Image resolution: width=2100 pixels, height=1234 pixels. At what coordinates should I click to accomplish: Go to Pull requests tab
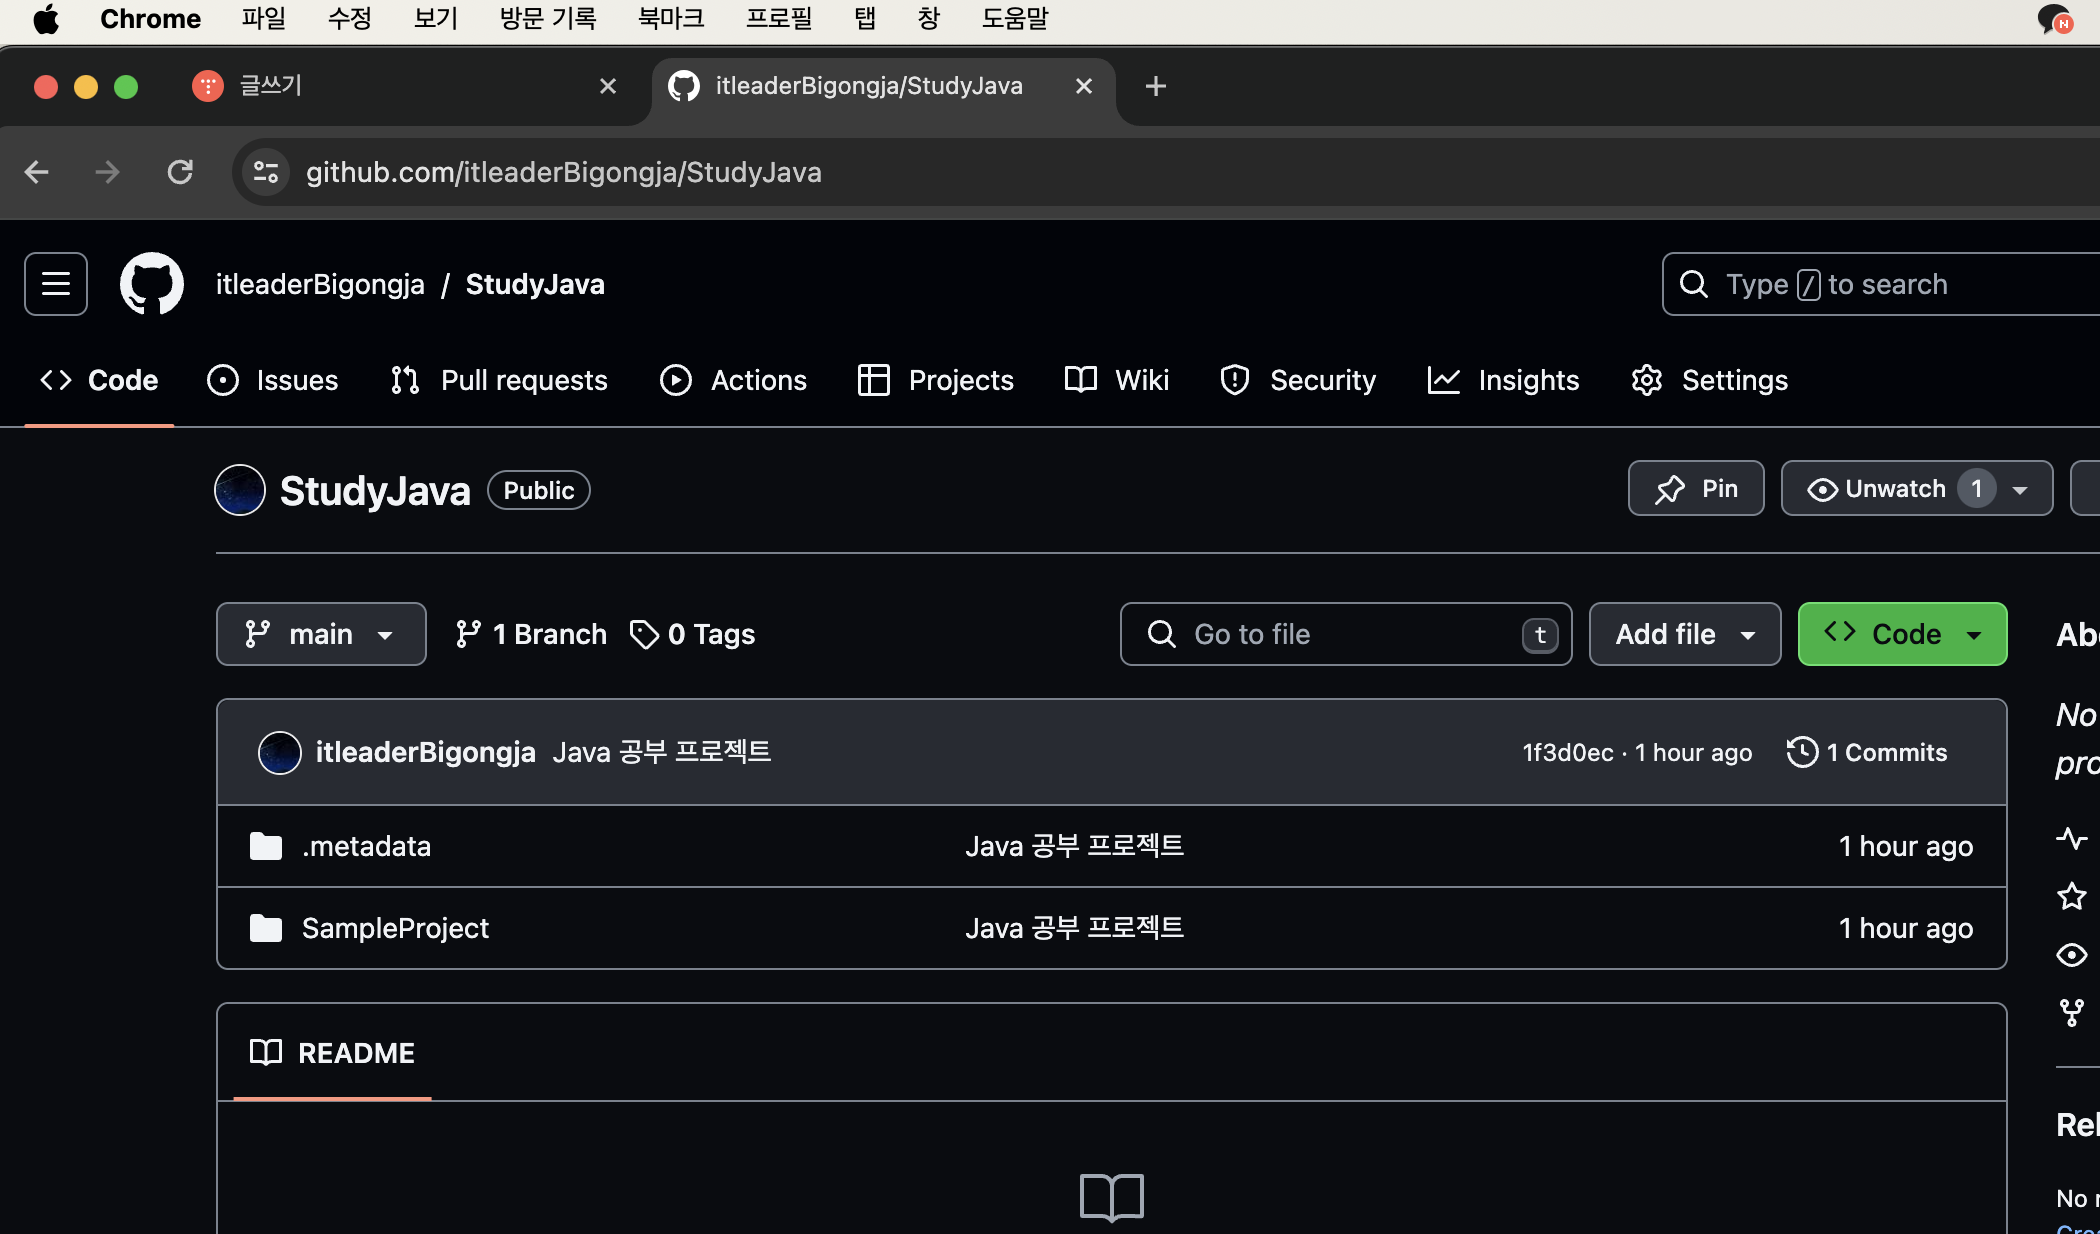499,380
